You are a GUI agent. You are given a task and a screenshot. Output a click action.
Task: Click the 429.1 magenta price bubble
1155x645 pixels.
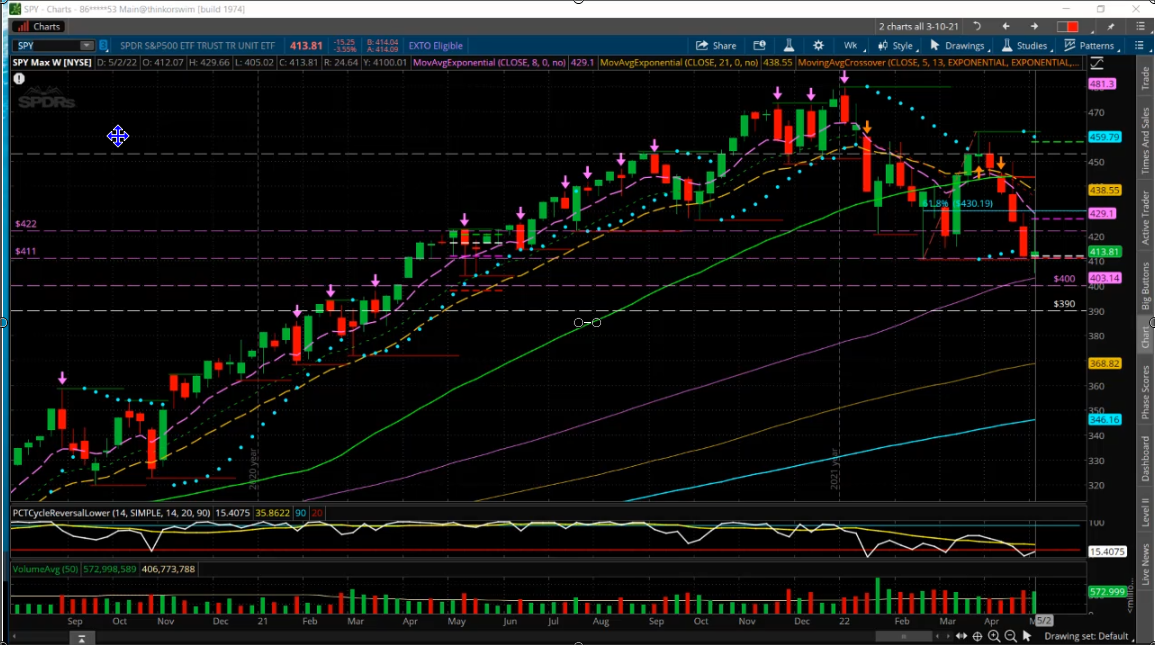coord(1102,214)
